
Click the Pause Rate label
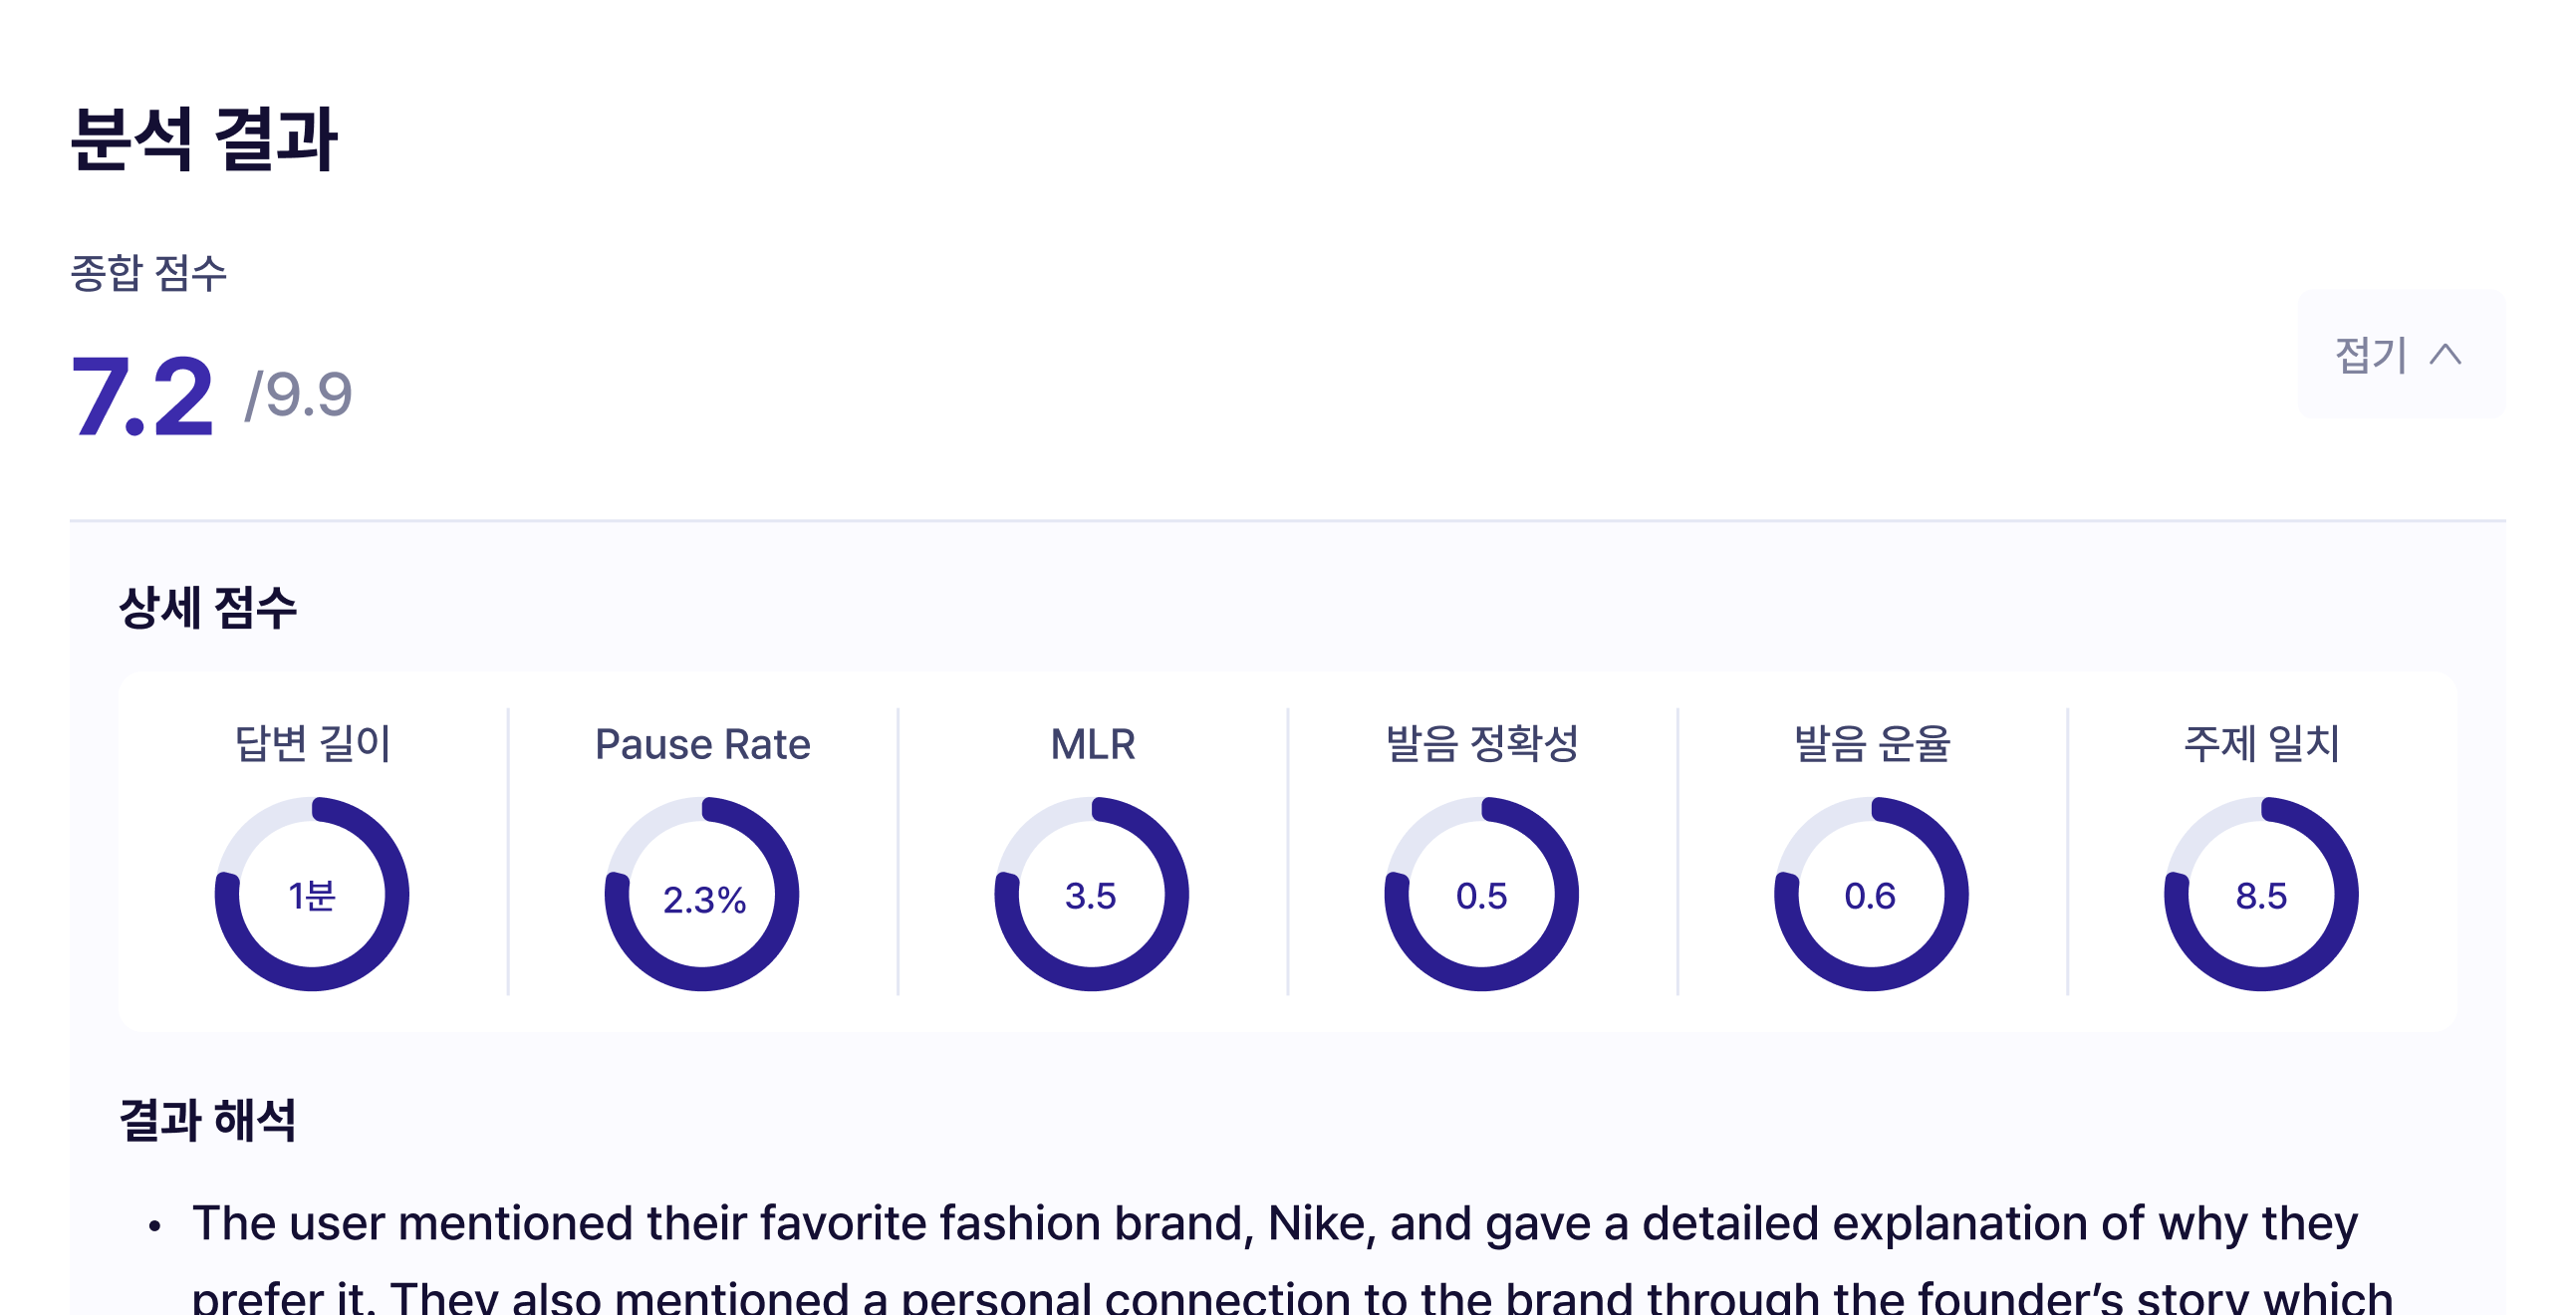(x=702, y=744)
